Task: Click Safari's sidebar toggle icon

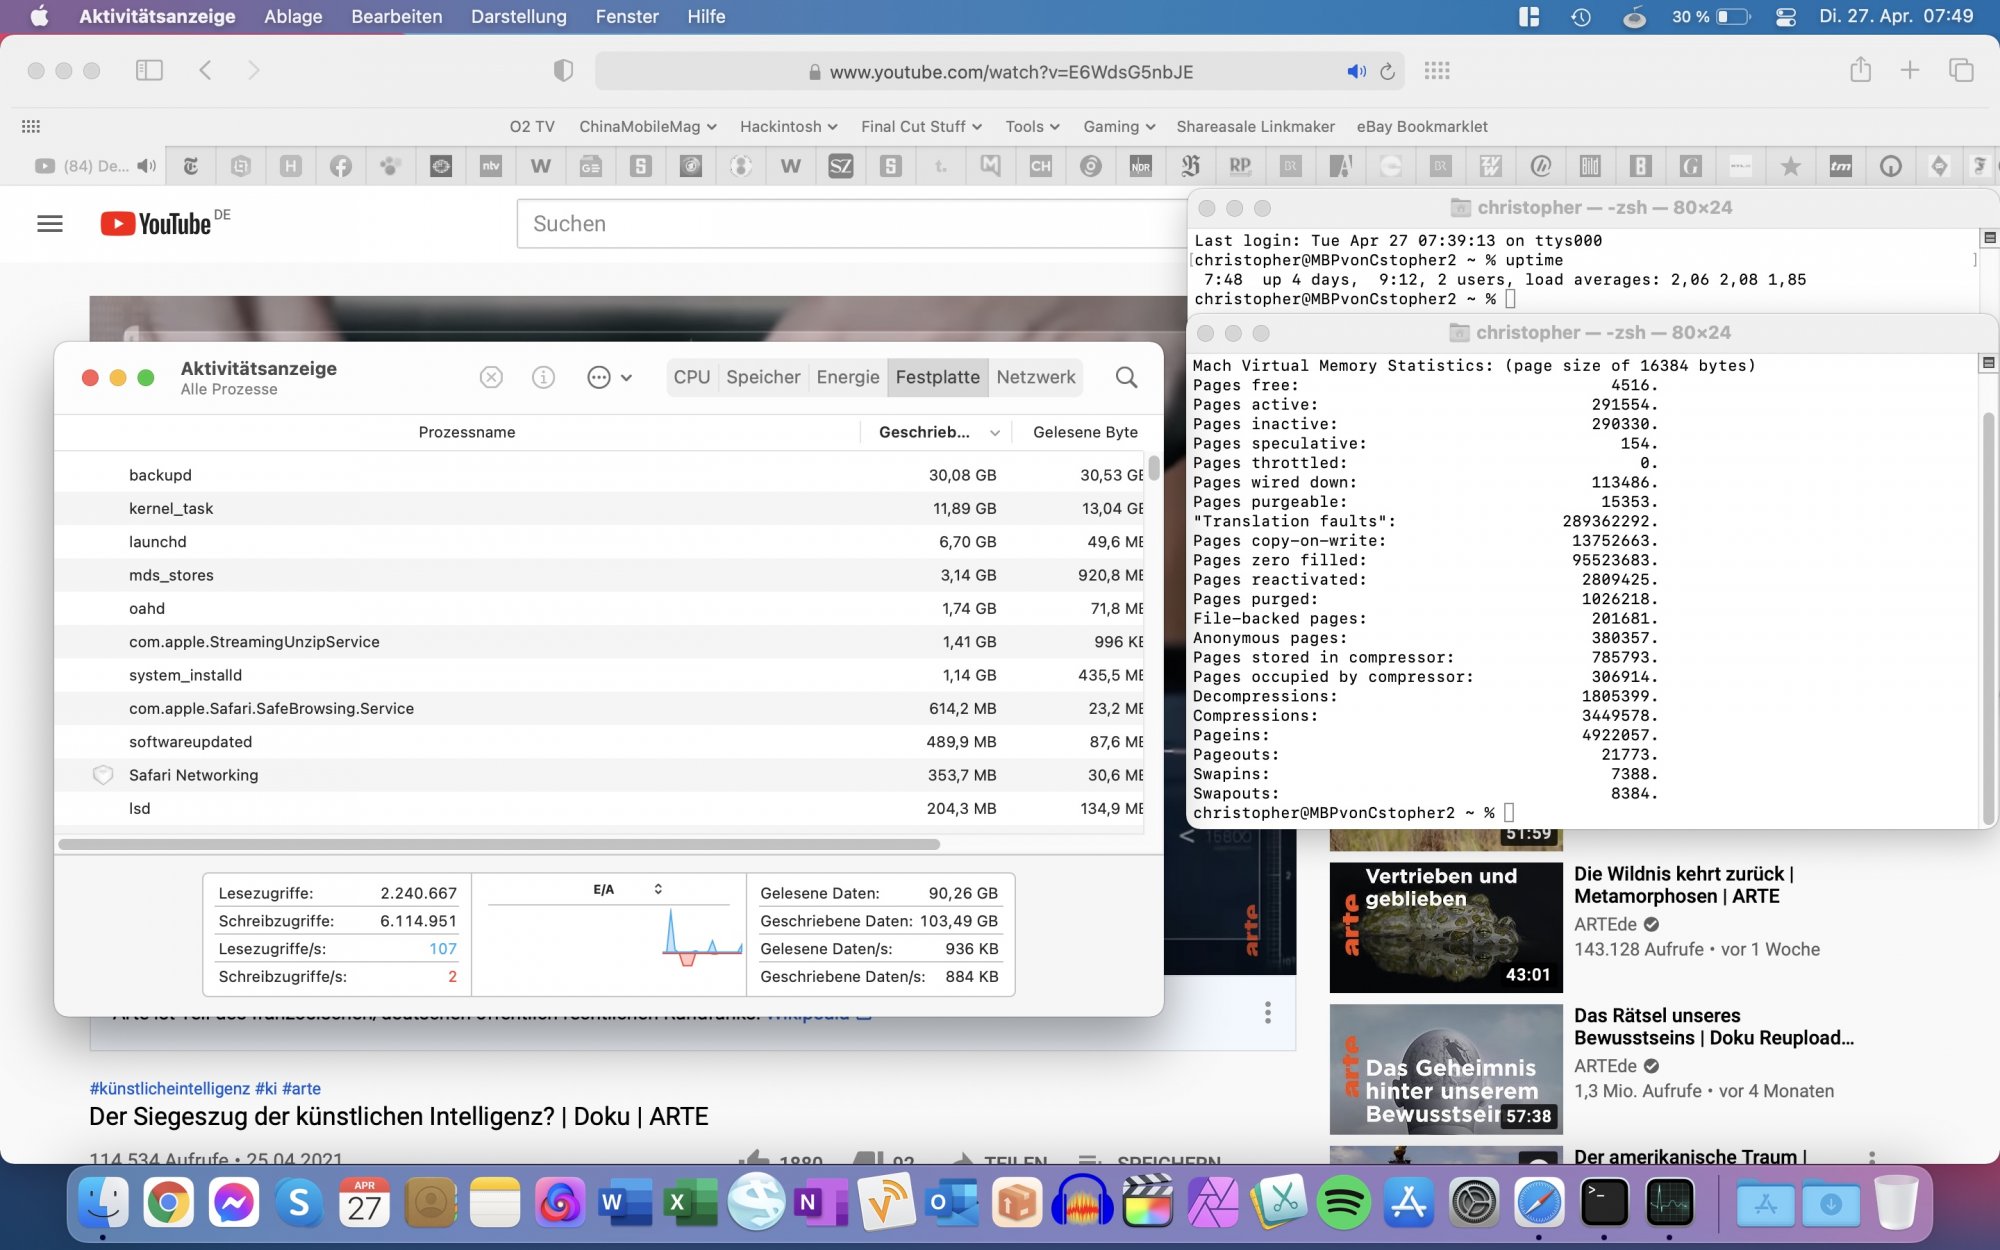Action: tap(149, 70)
